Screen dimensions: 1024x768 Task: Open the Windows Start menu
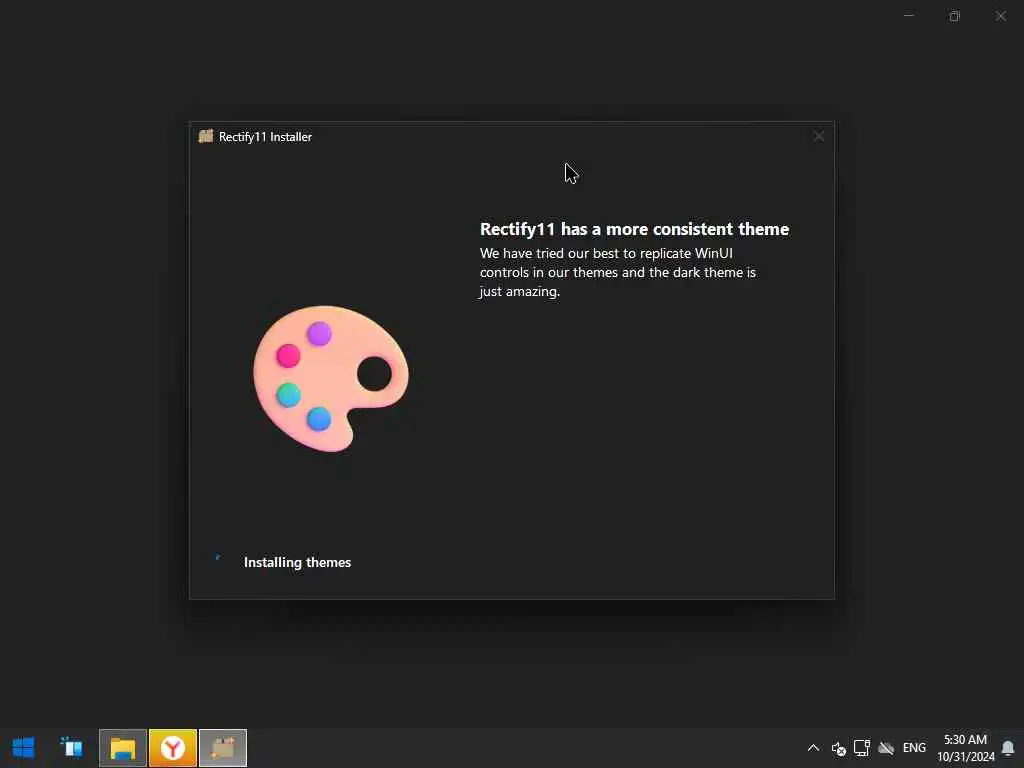(24, 748)
